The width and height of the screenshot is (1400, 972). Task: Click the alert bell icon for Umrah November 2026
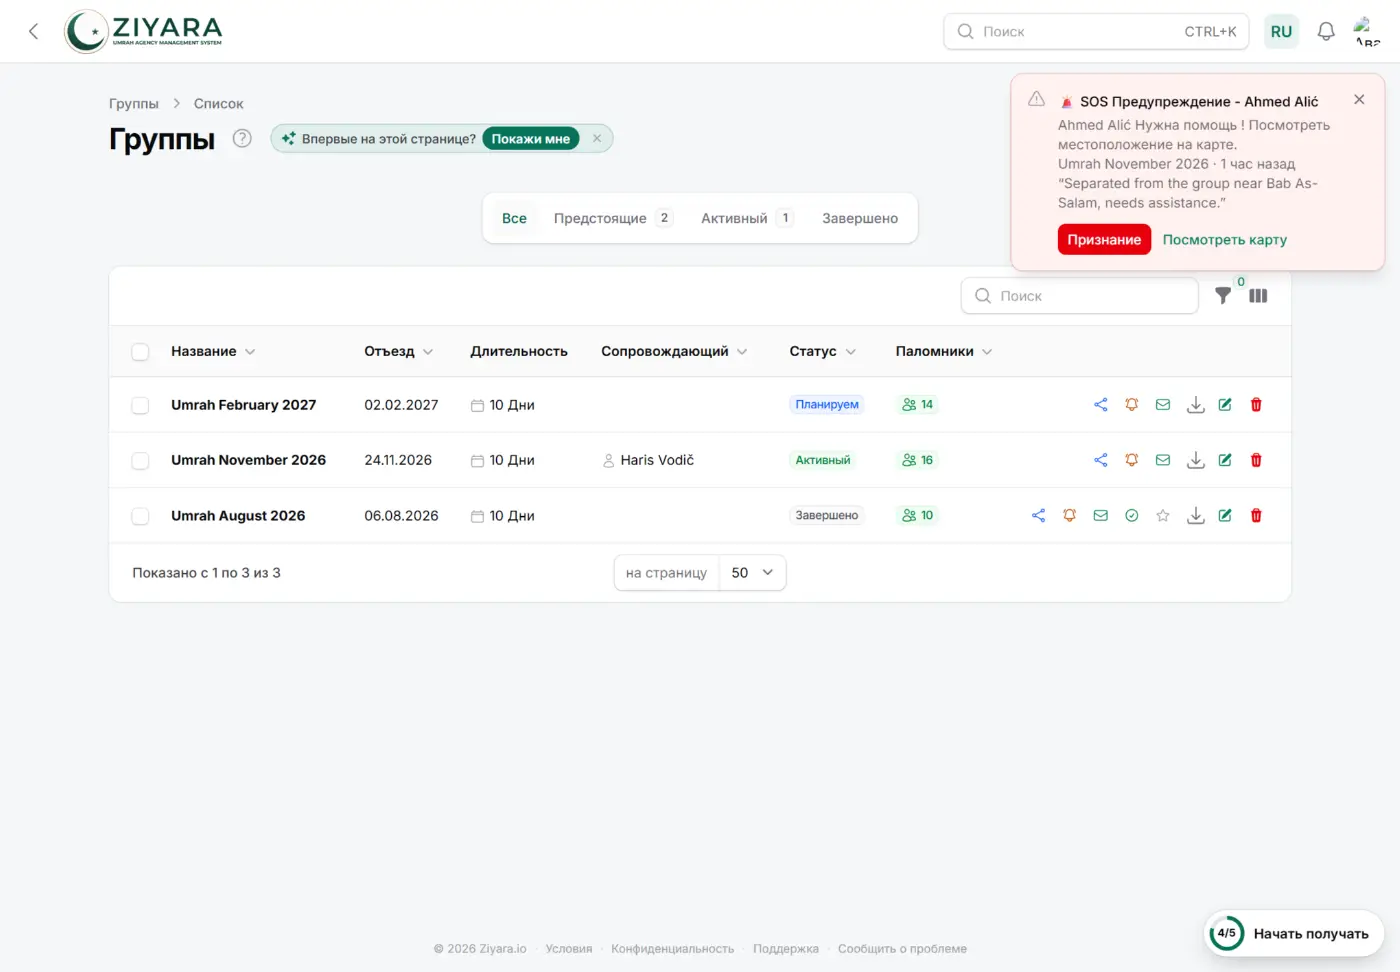[1132, 460]
